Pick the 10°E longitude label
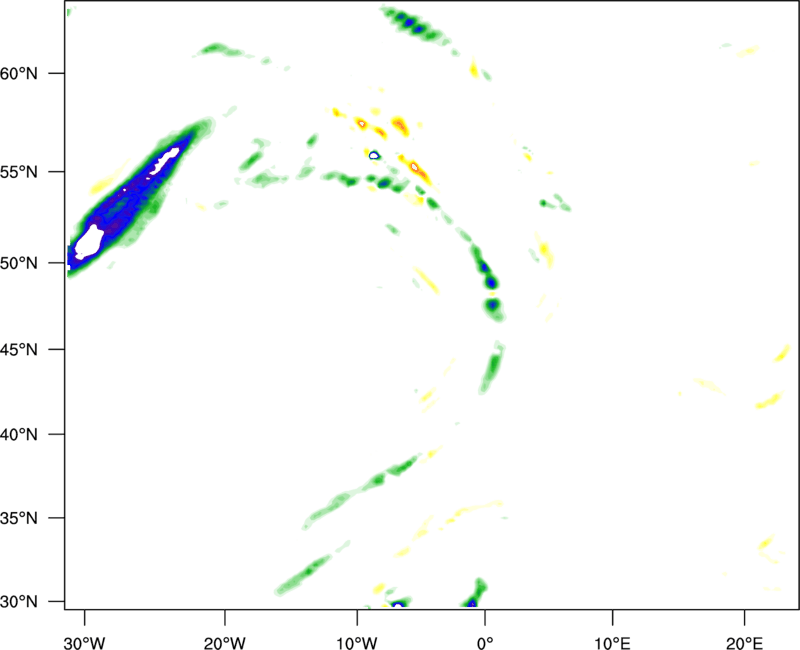The width and height of the screenshot is (800, 650). tap(612, 643)
